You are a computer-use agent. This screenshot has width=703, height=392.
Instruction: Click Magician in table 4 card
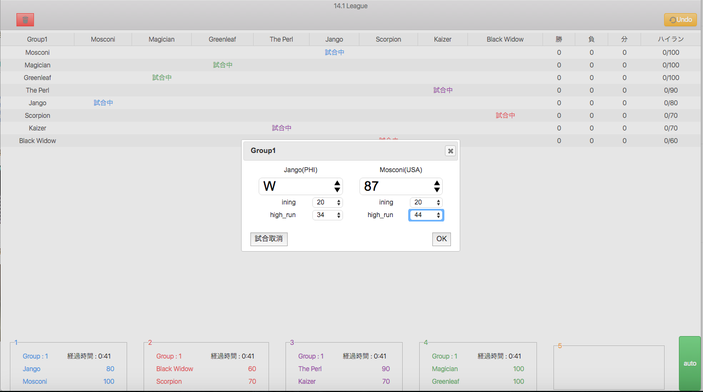(x=445, y=369)
